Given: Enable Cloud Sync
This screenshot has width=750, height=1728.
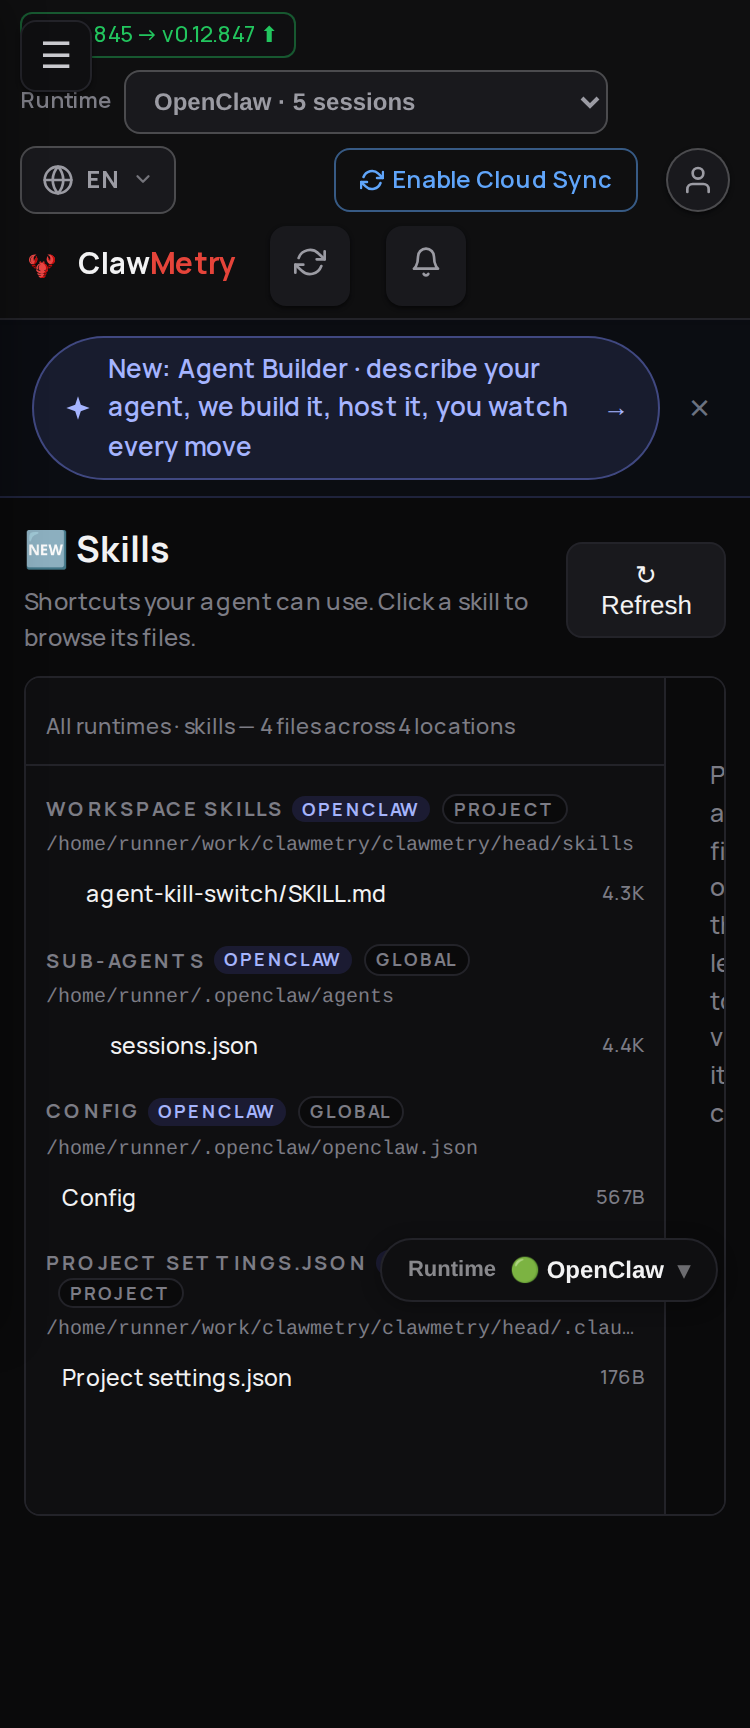Looking at the screenshot, I should (486, 180).
